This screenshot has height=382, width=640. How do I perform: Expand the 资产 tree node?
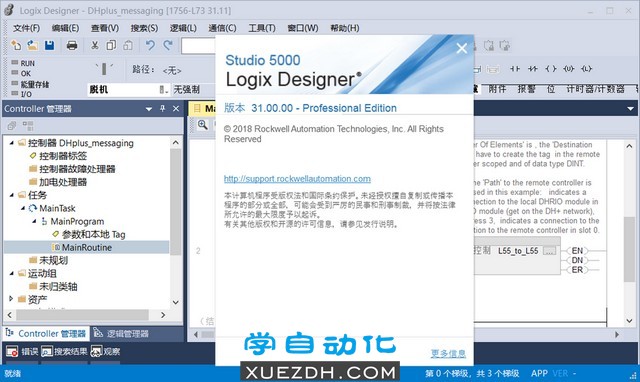tap(11, 299)
